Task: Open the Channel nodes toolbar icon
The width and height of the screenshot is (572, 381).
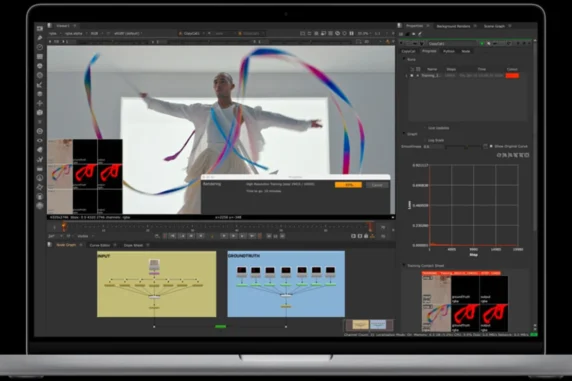Action: pyautogui.click(x=40, y=57)
